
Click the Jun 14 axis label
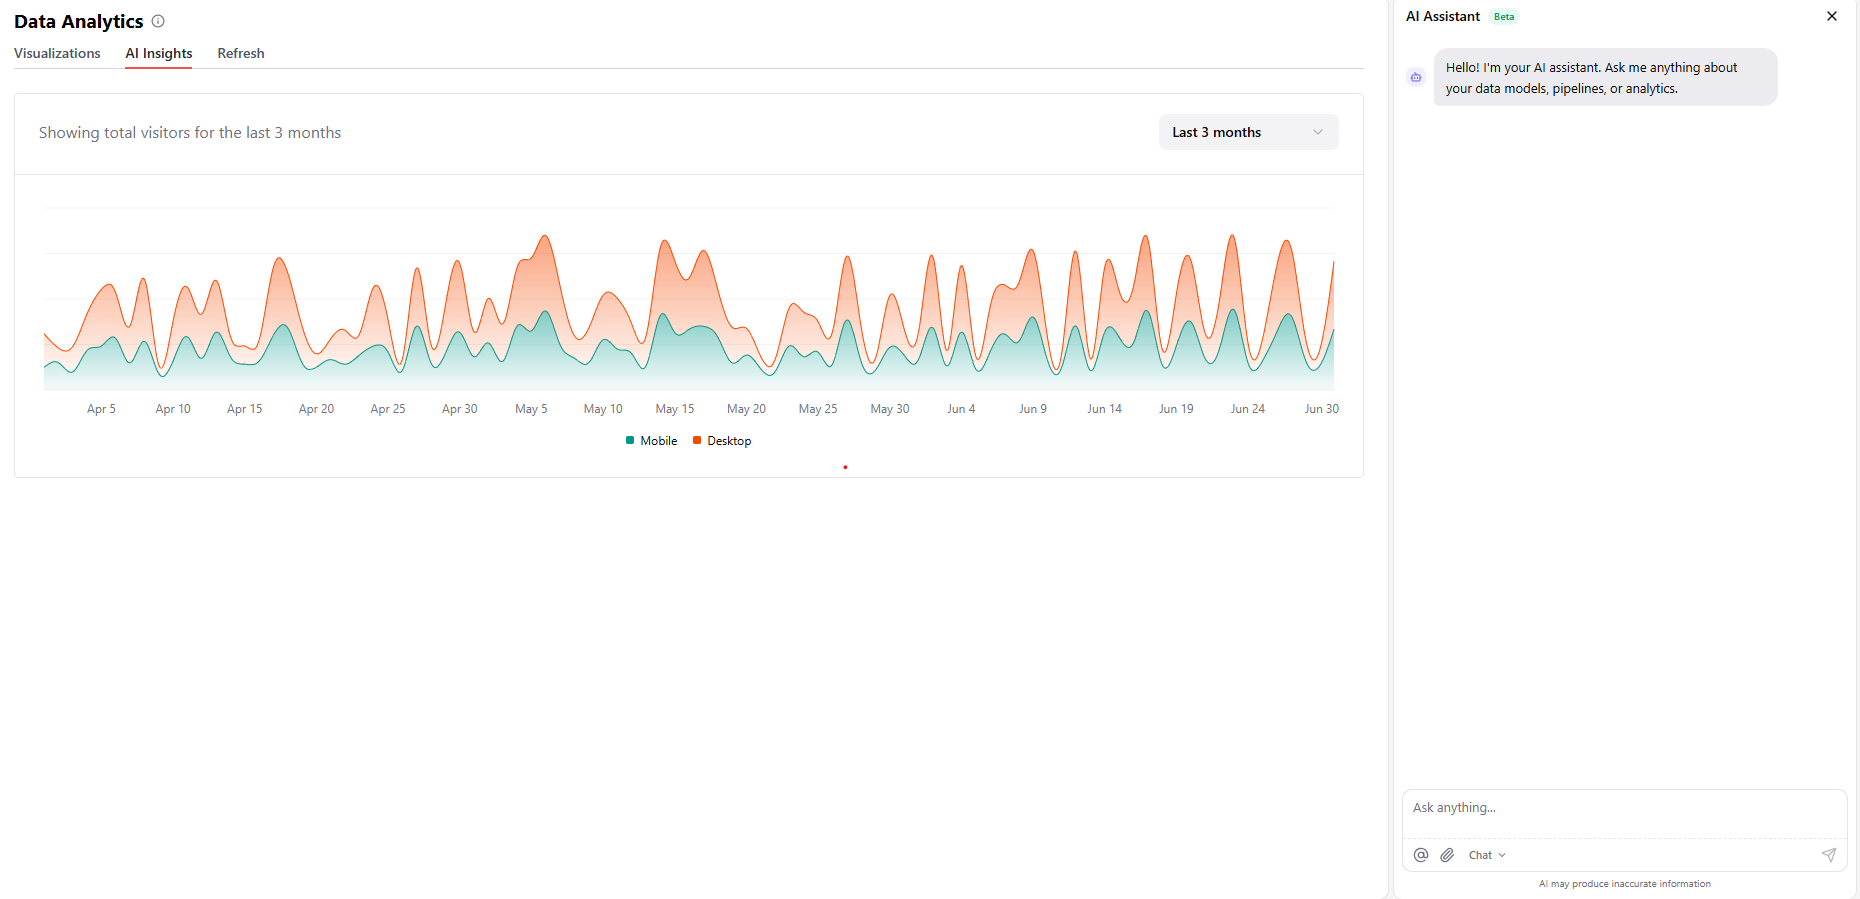point(1105,409)
